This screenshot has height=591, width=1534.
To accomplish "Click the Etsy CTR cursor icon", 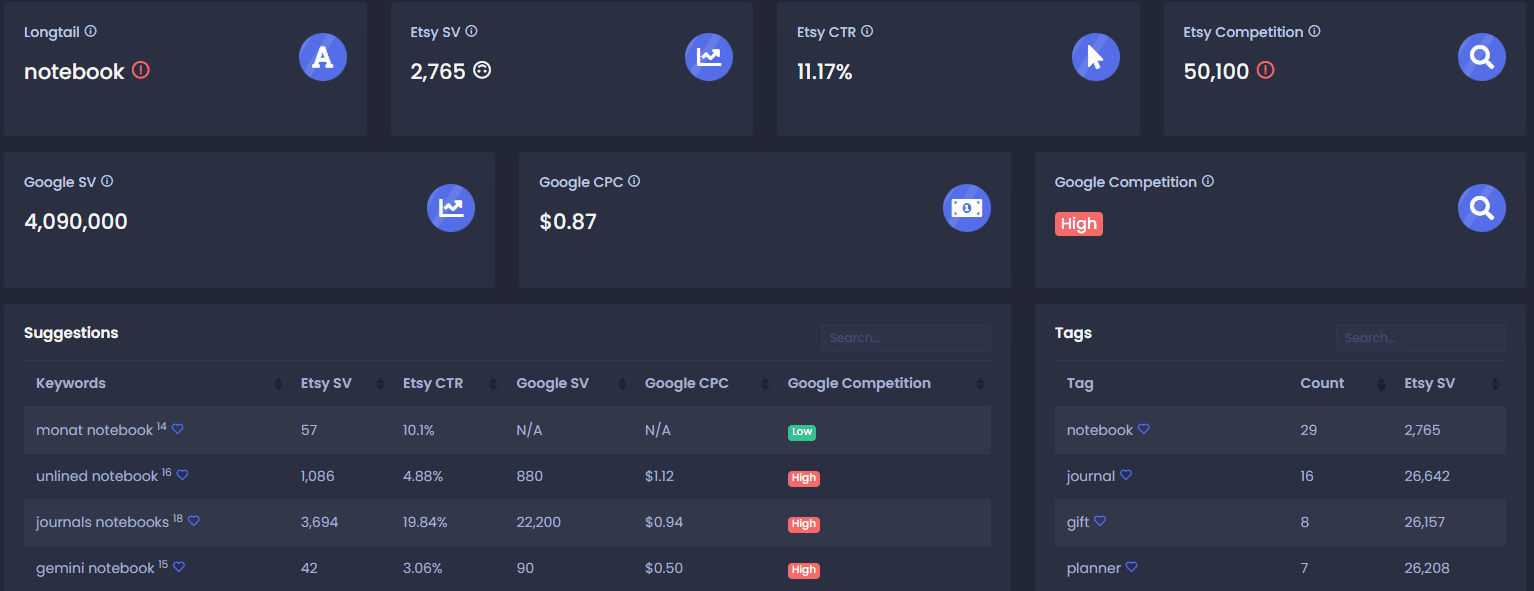I will coord(1096,57).
